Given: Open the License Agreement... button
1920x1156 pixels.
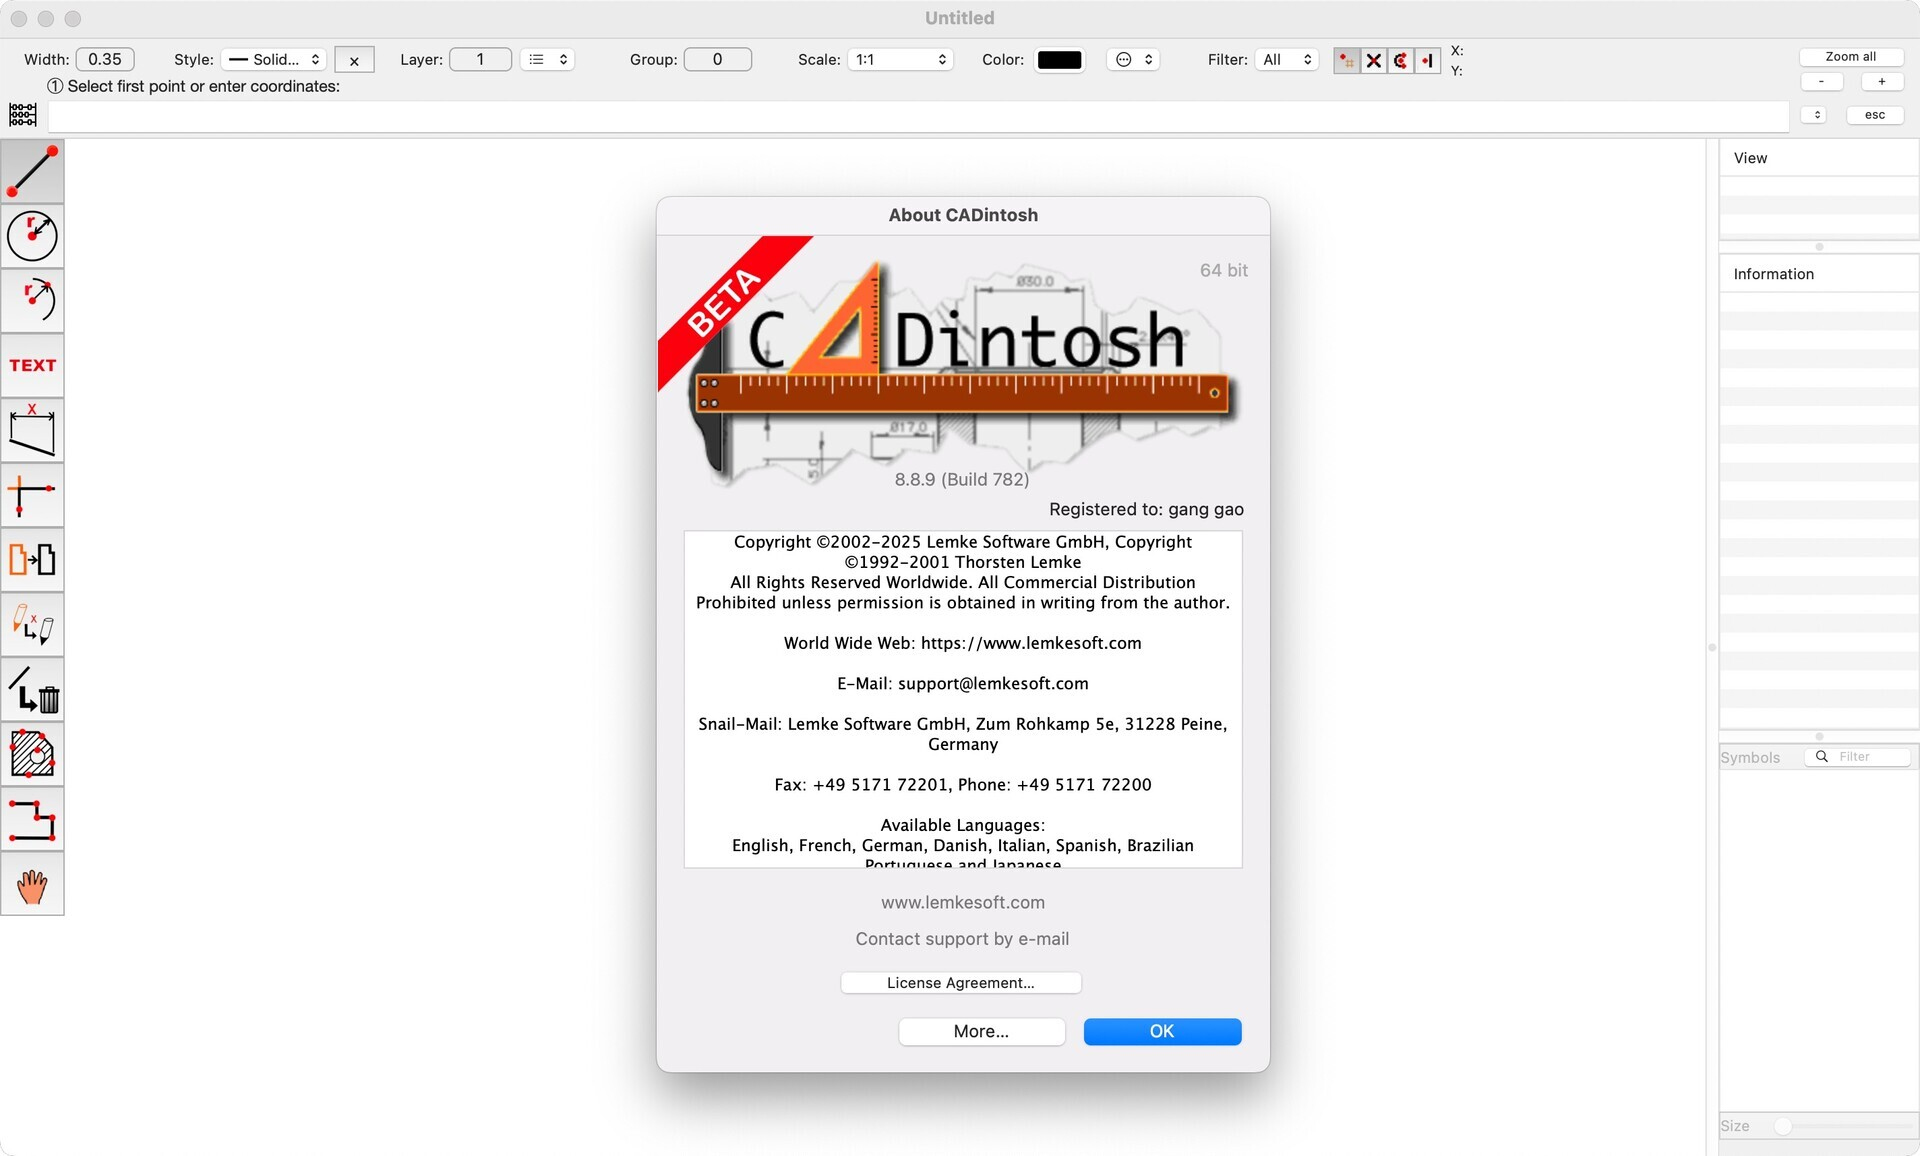Looking at the screenshot, I should (960, 983).
